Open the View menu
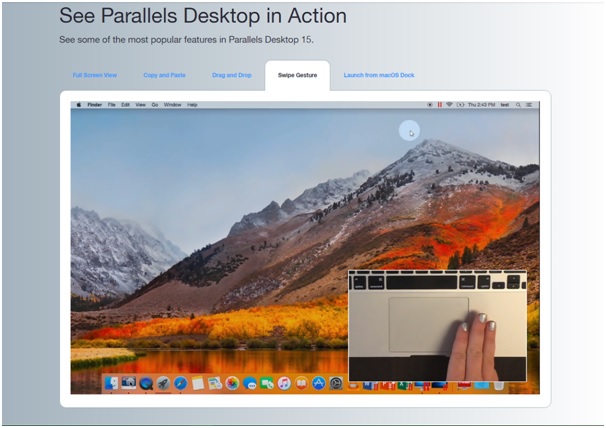Image resolution: width=606 pixels, height=428 pixels. [x=141, y=105]
